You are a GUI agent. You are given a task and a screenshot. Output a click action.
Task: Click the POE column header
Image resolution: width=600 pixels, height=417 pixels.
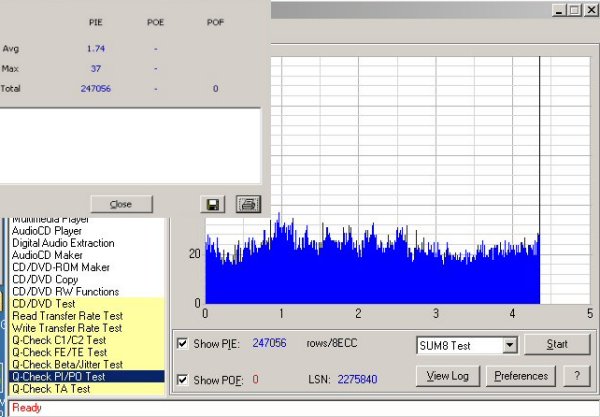155,22
